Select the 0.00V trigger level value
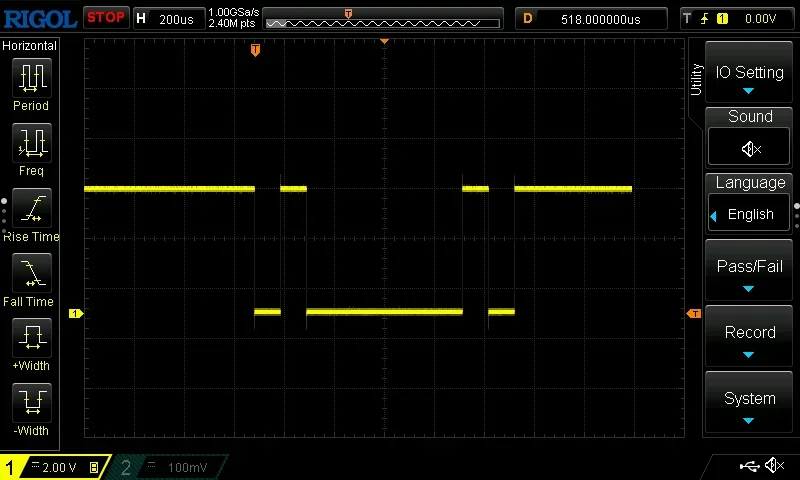This screenshot has width=800, height=480. 760,19
